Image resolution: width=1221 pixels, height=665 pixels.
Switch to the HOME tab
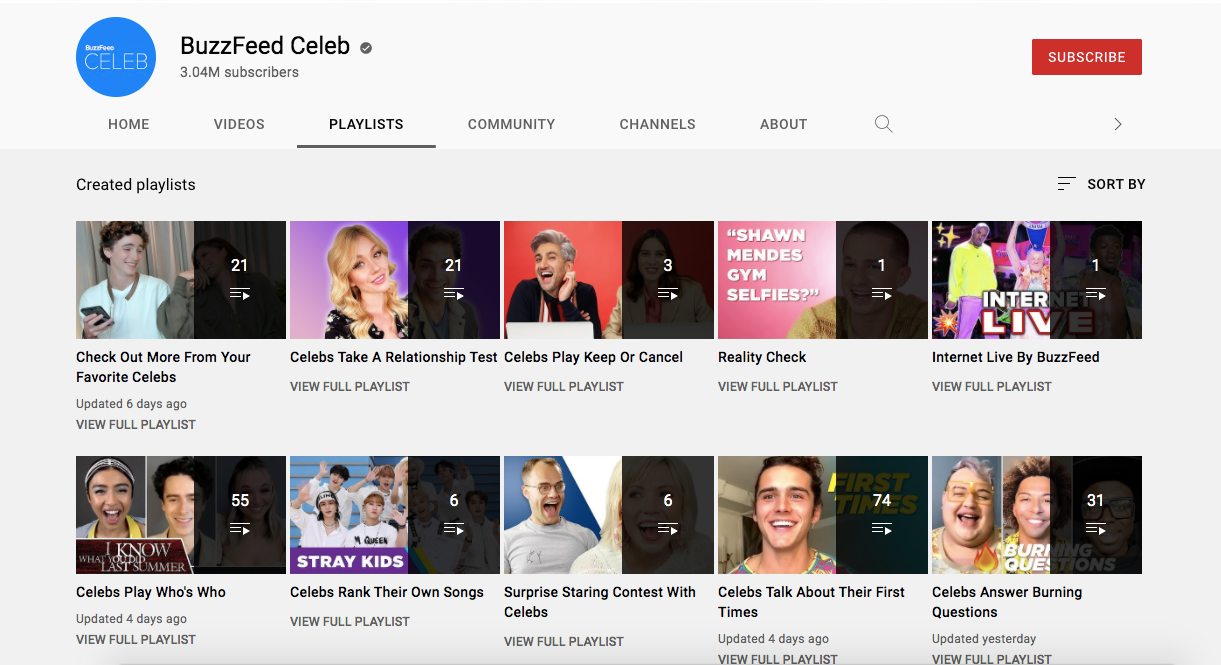pyautogui.click(x=129, y=124)
